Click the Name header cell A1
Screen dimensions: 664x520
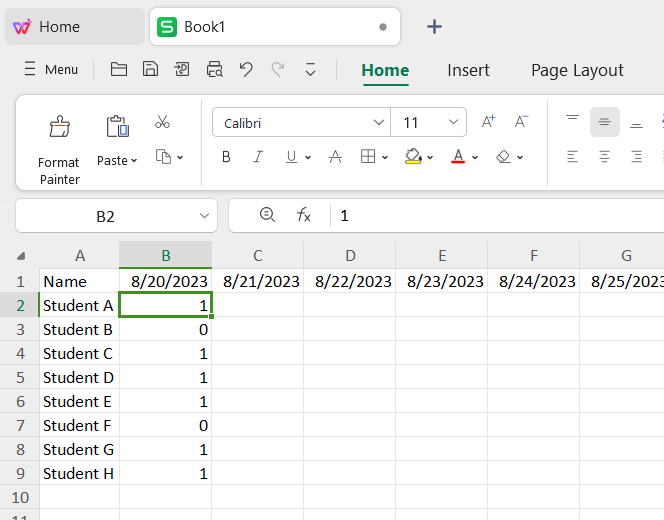coord(80,281)
